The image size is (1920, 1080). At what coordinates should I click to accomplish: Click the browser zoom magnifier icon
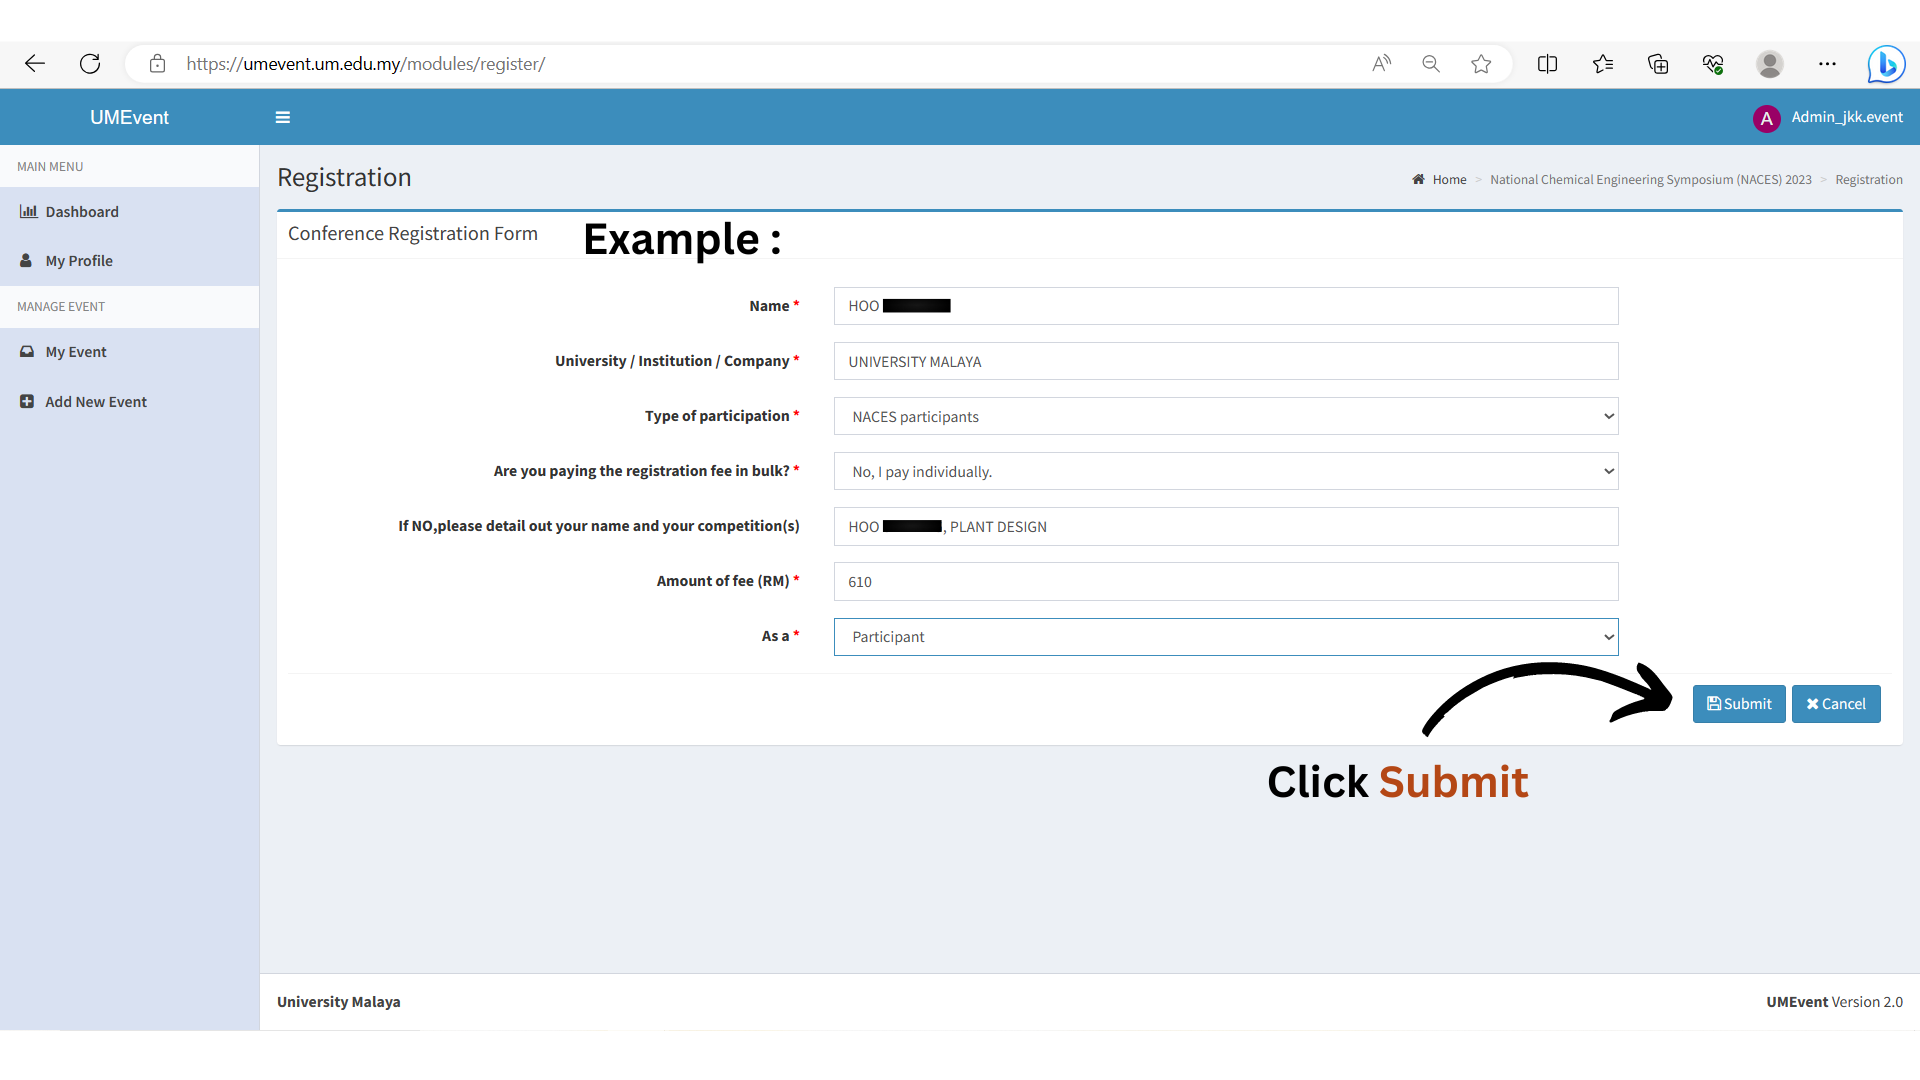tap(1431, 64)
